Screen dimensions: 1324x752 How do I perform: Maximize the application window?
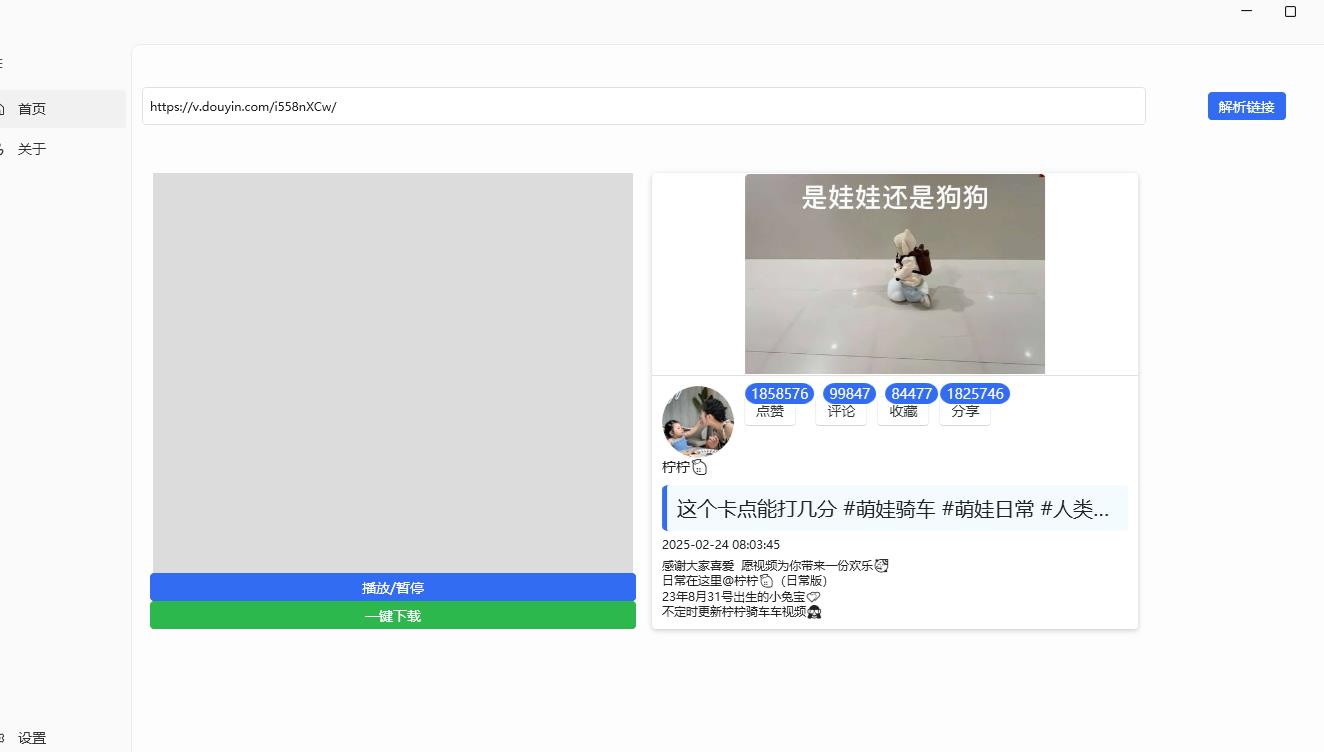pos(1290,12)
